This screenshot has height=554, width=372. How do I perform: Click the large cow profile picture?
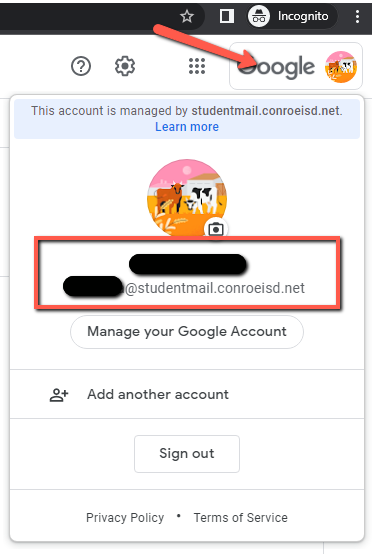(x=187, y=197)
